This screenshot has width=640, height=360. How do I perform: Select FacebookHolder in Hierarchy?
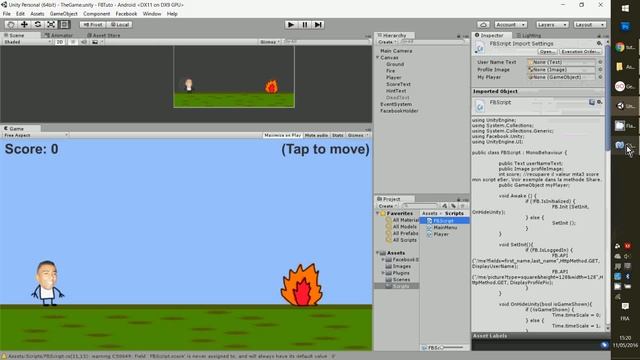[399, 111]
